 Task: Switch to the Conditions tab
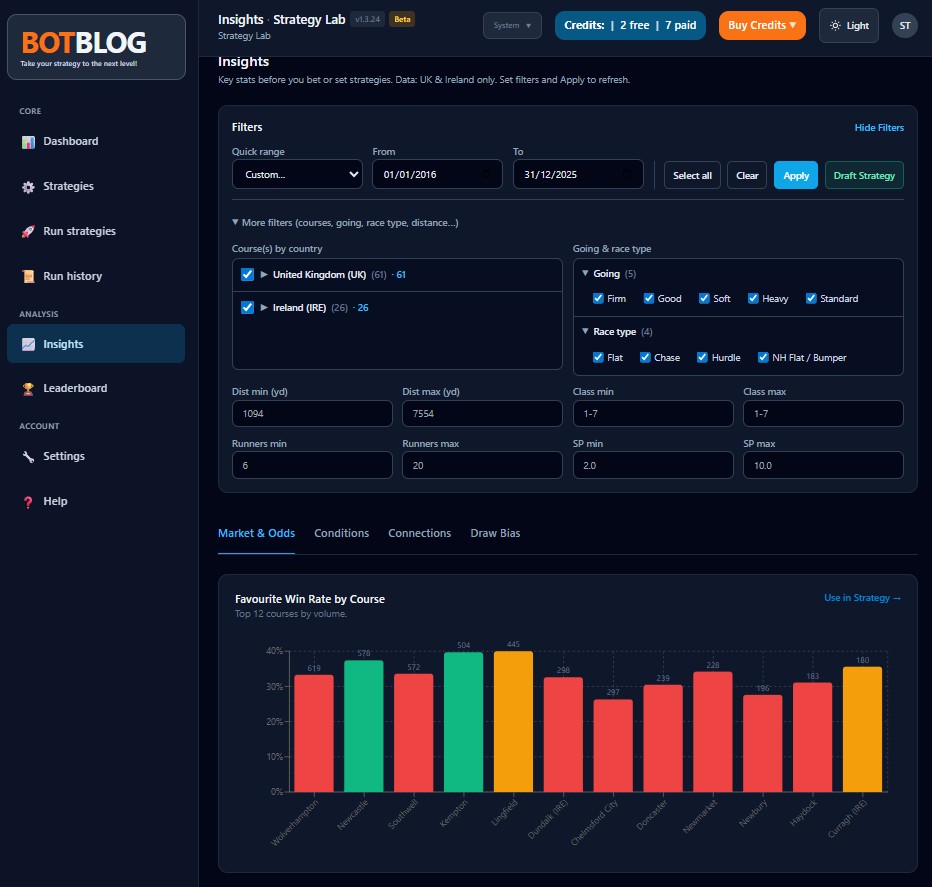341,533
